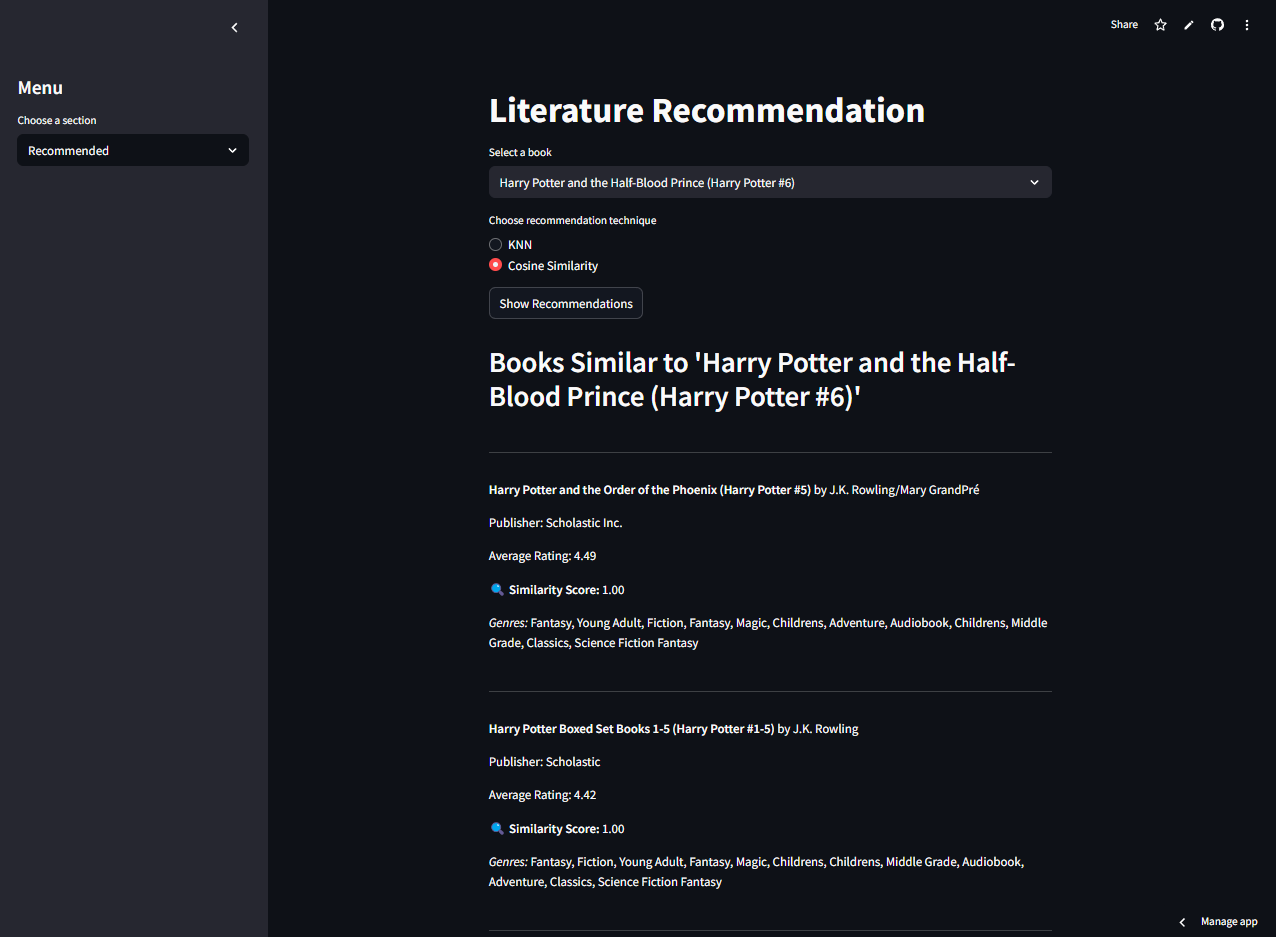1276x937 pixels.
Task: Click 'Average Rating: 4.42' text
Action: 543,795
